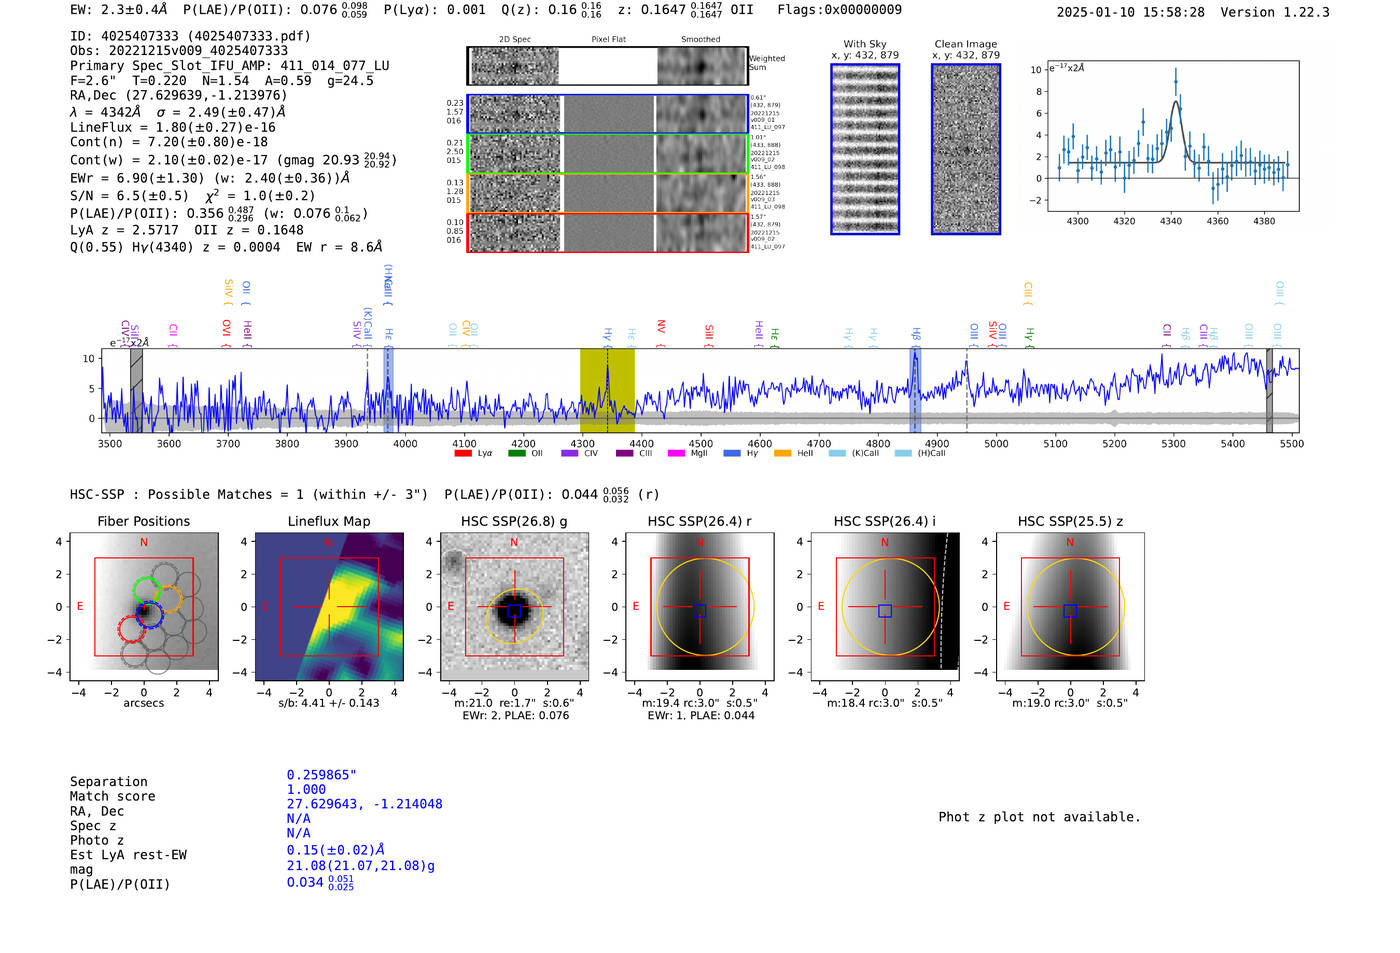Viewport: 1400px width, 953px height.
Task: Click the blue Hβ band near 4860Å
Action: coord(915,391)
